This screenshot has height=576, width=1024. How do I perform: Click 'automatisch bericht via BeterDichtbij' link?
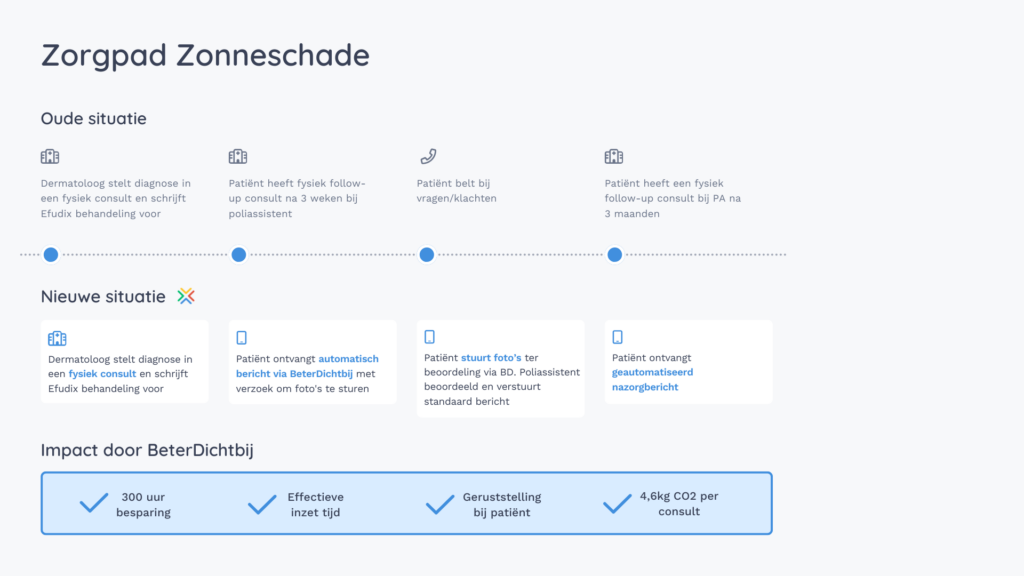307,366
